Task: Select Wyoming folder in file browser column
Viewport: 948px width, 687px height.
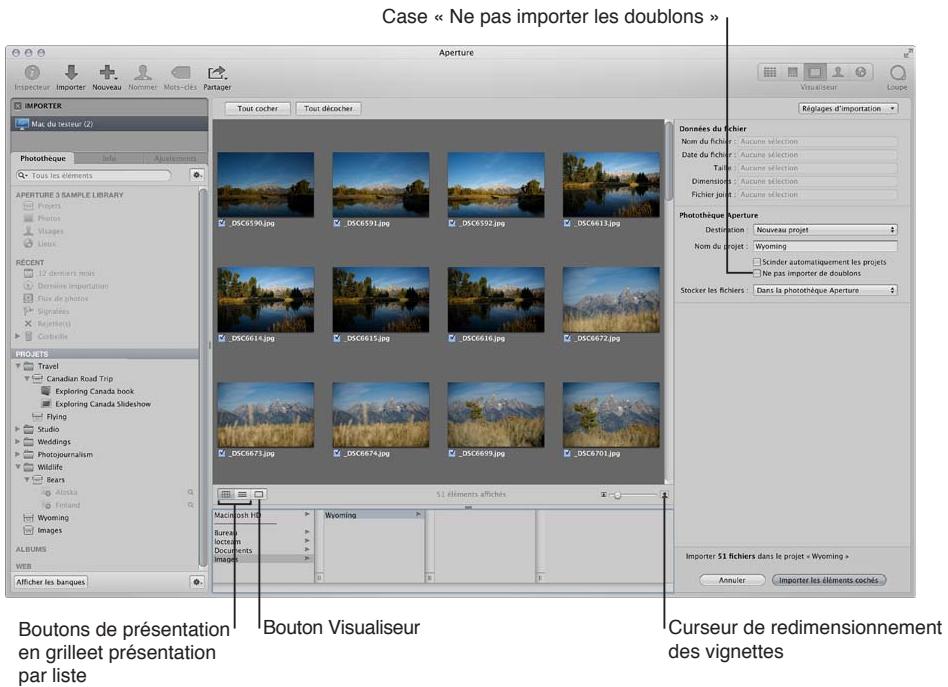Action: (x=374, y=515)
